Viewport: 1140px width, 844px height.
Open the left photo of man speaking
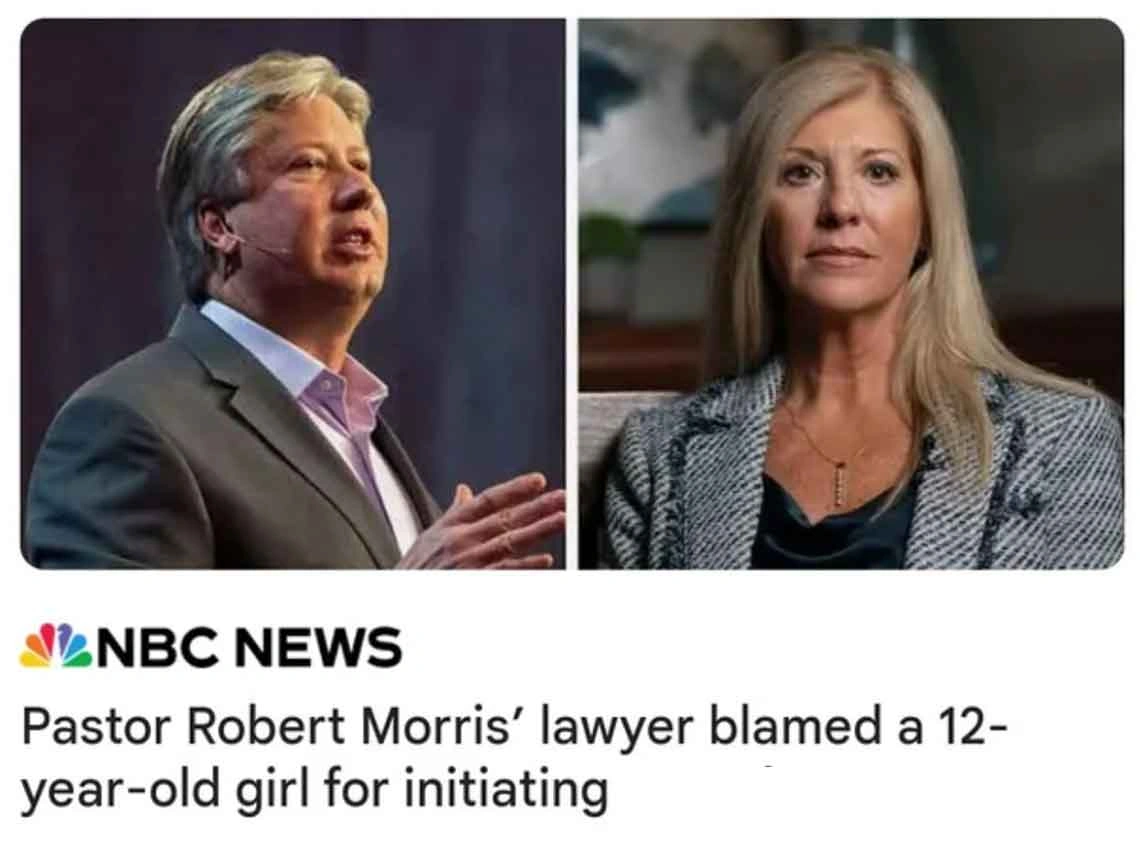(293, 294)
